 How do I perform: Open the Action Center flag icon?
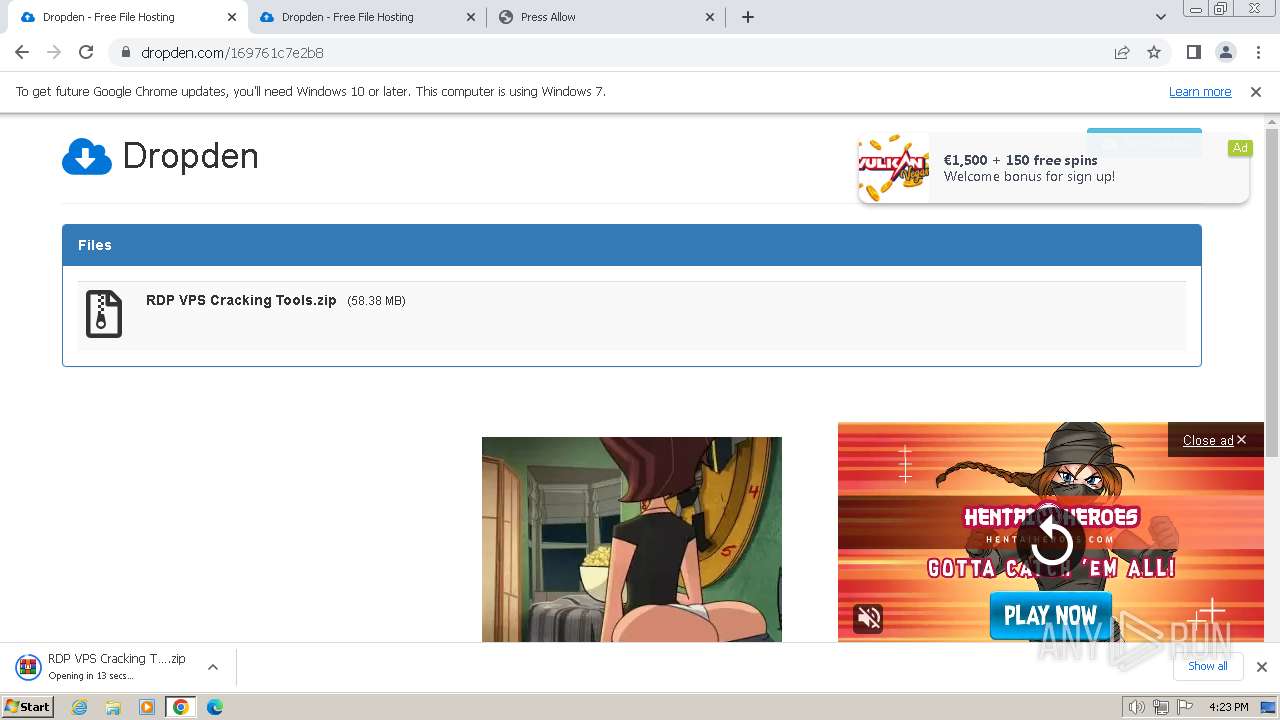[1185, 707]
